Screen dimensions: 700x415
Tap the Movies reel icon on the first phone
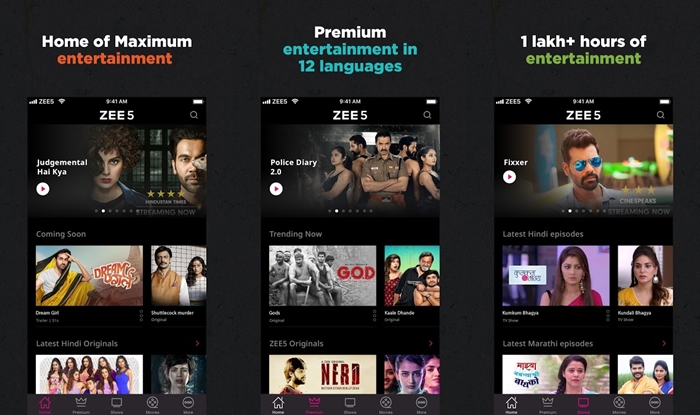click(152, 405)
